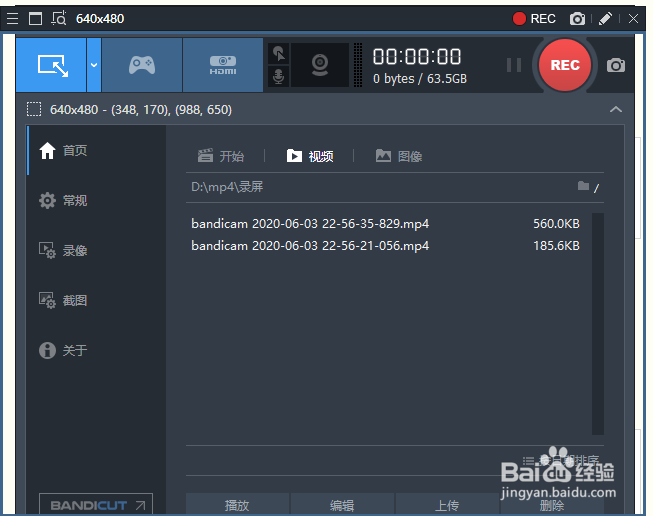
Task: Select bandicam 2020-06-03 22-56-35-829.mp4
Action: click(x=310, y=224)
